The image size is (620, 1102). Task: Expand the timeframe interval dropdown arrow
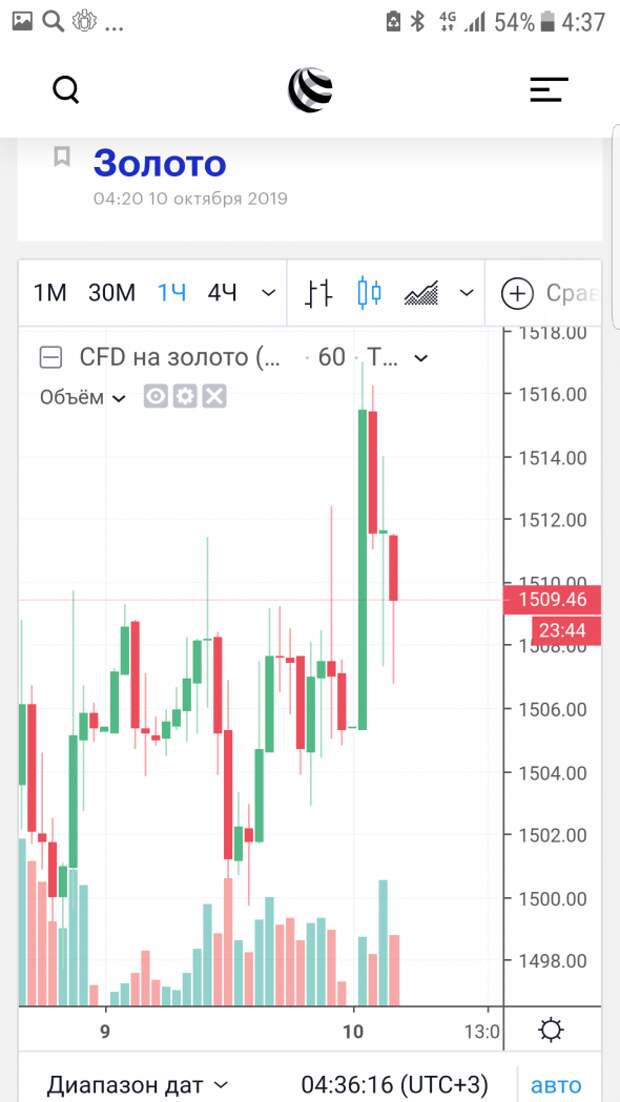269,292
